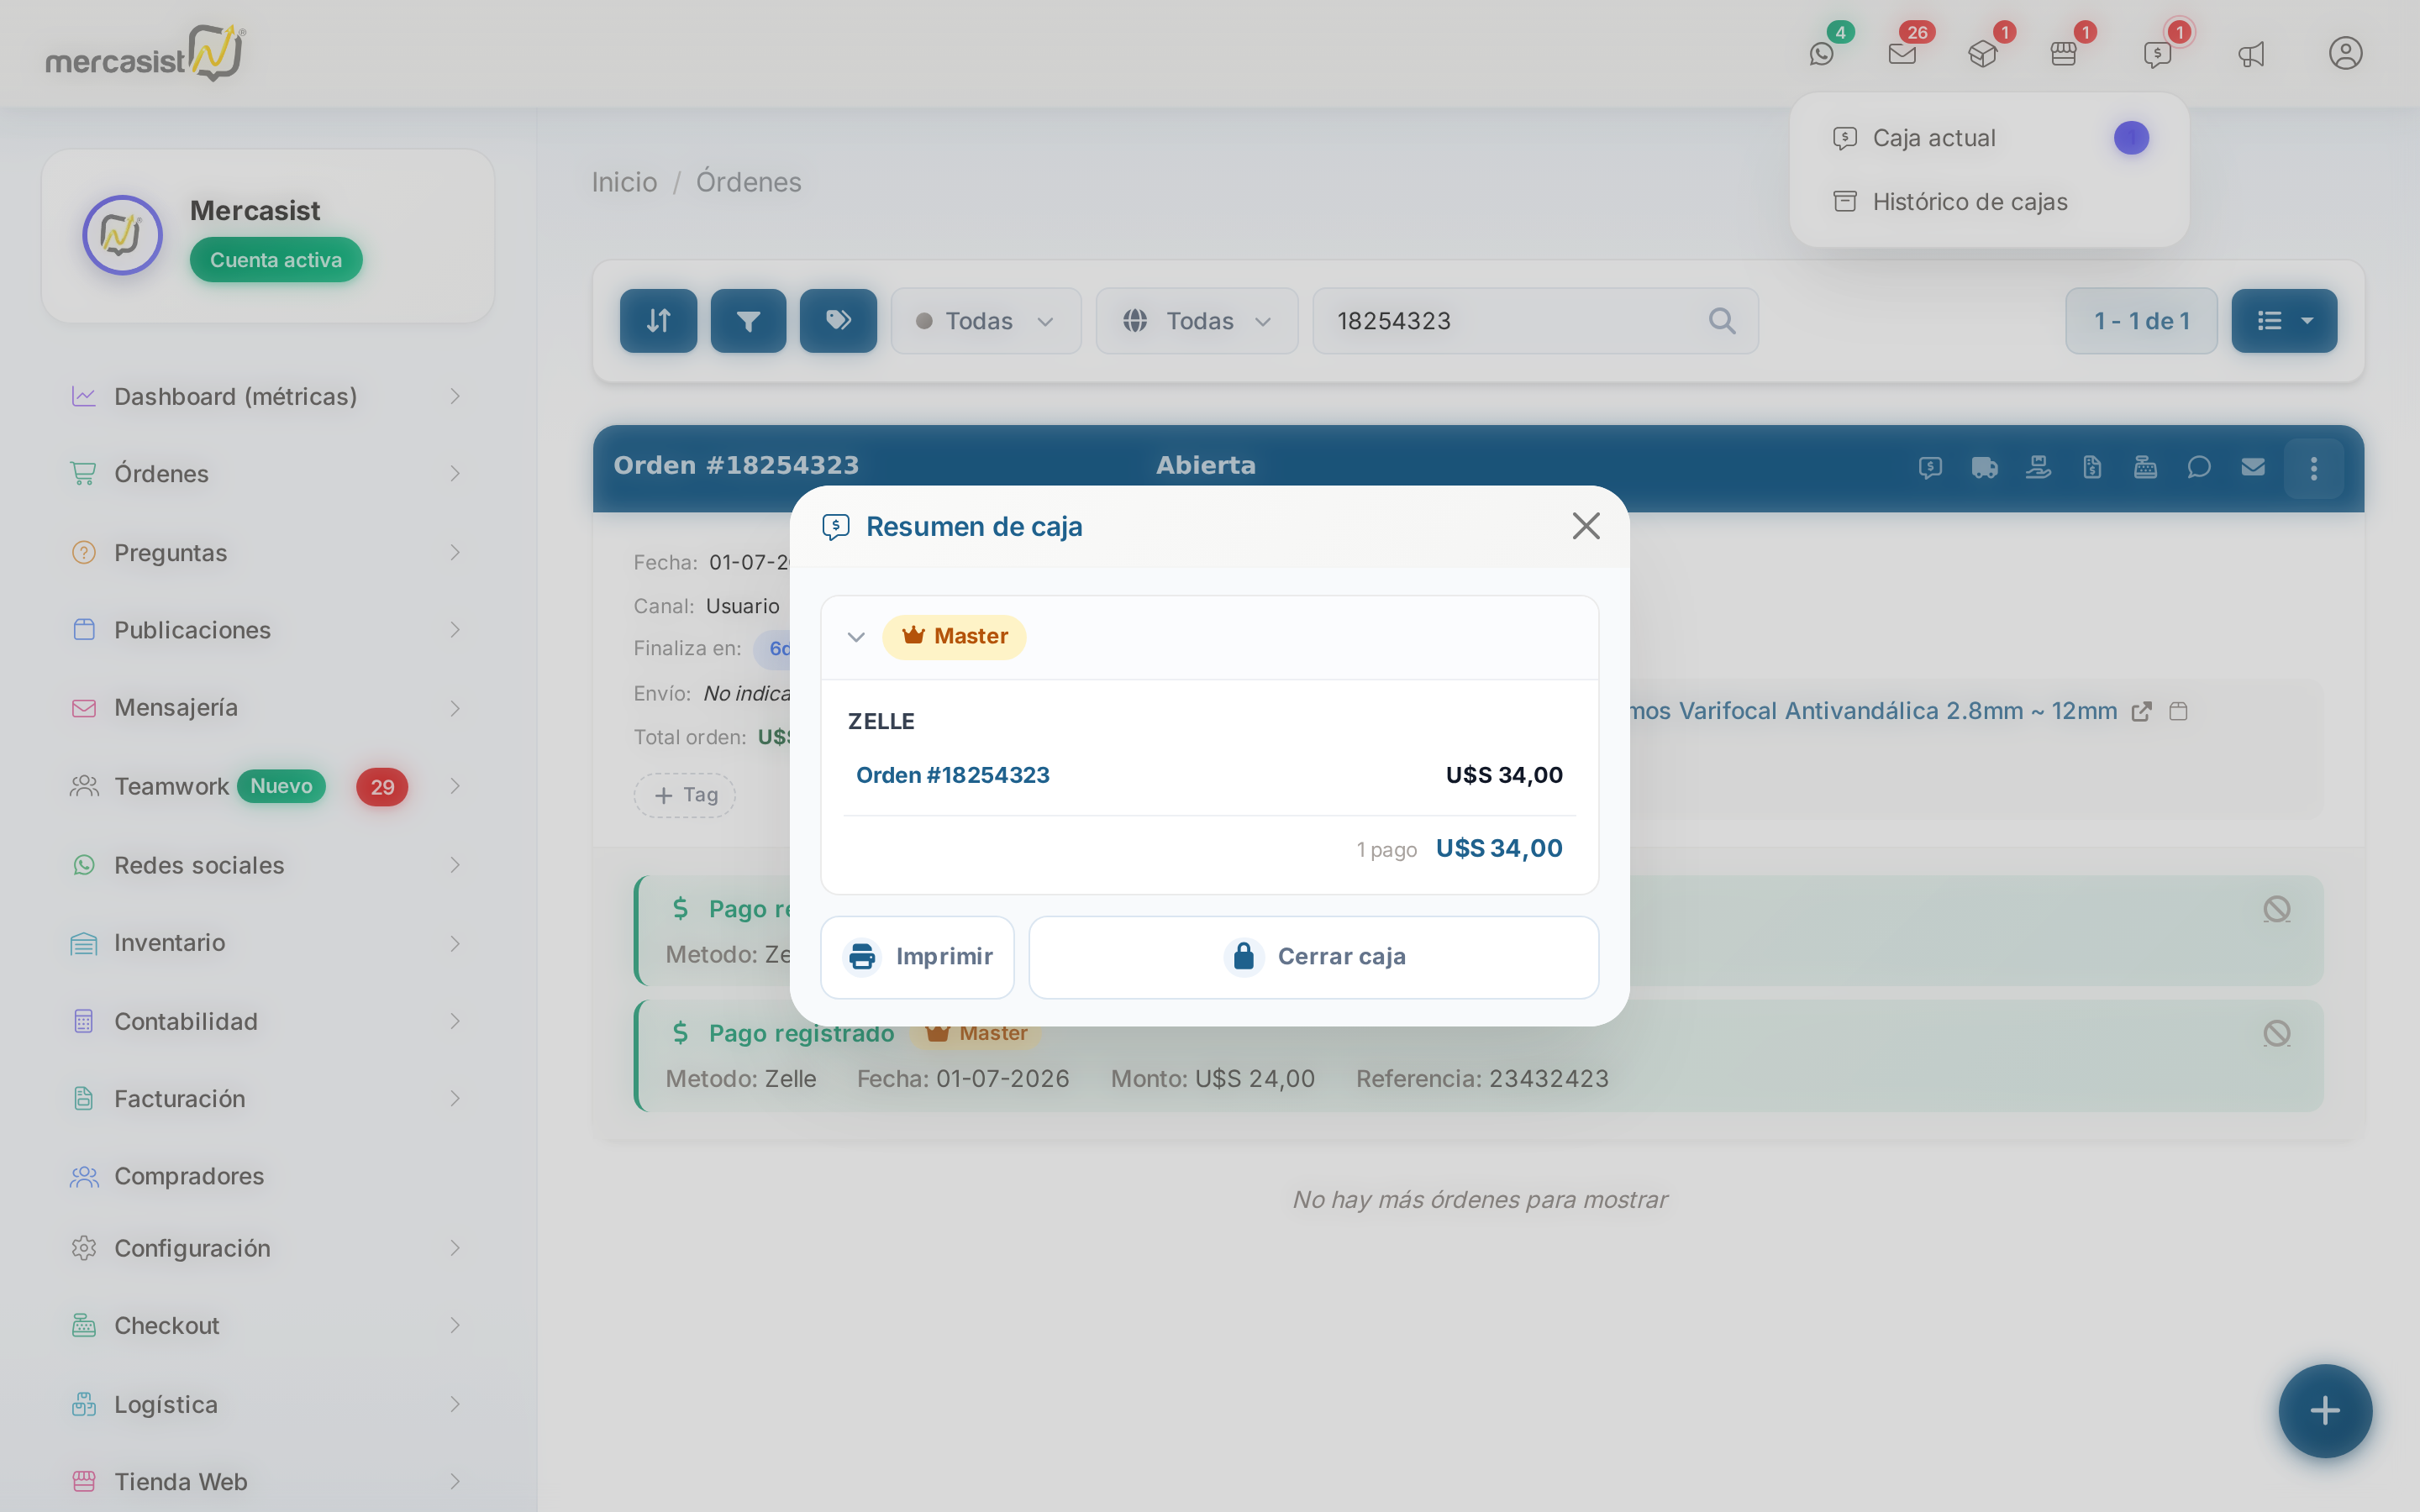Open the order's three-dot options menu
The height and width of the screenshot is (1512, 2420).
point(2313,468)
